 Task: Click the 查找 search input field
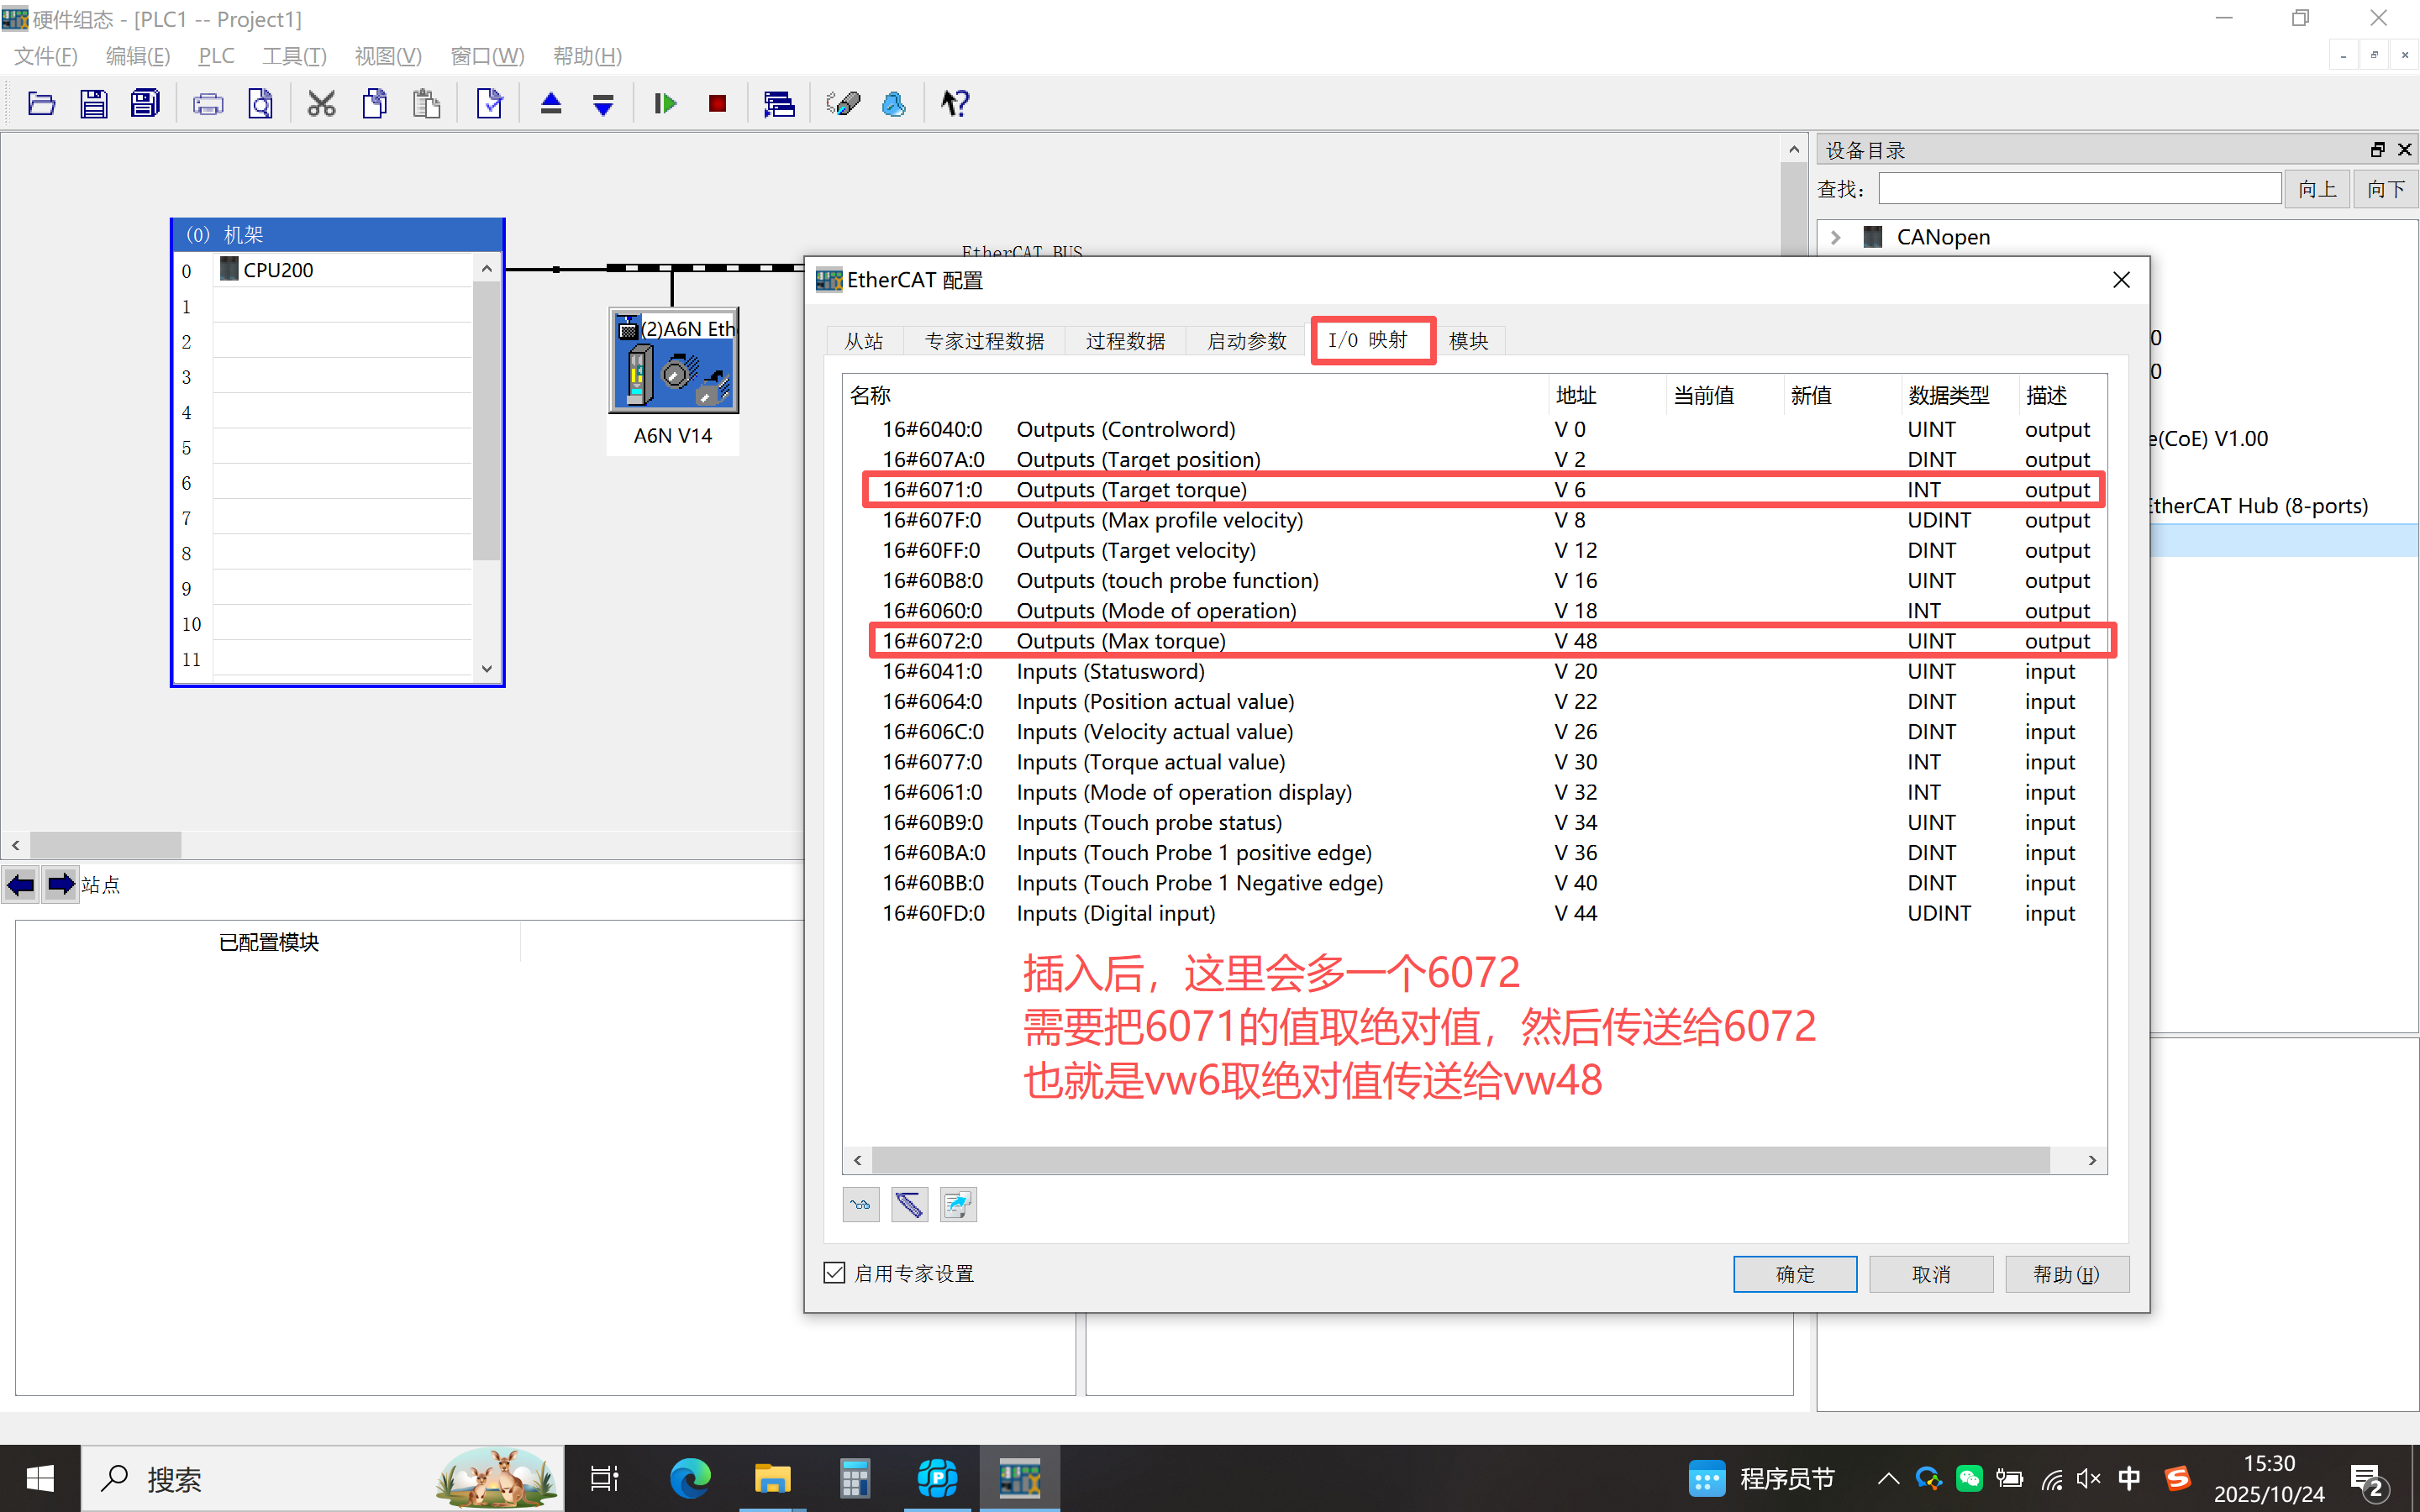click(2079, 188)
